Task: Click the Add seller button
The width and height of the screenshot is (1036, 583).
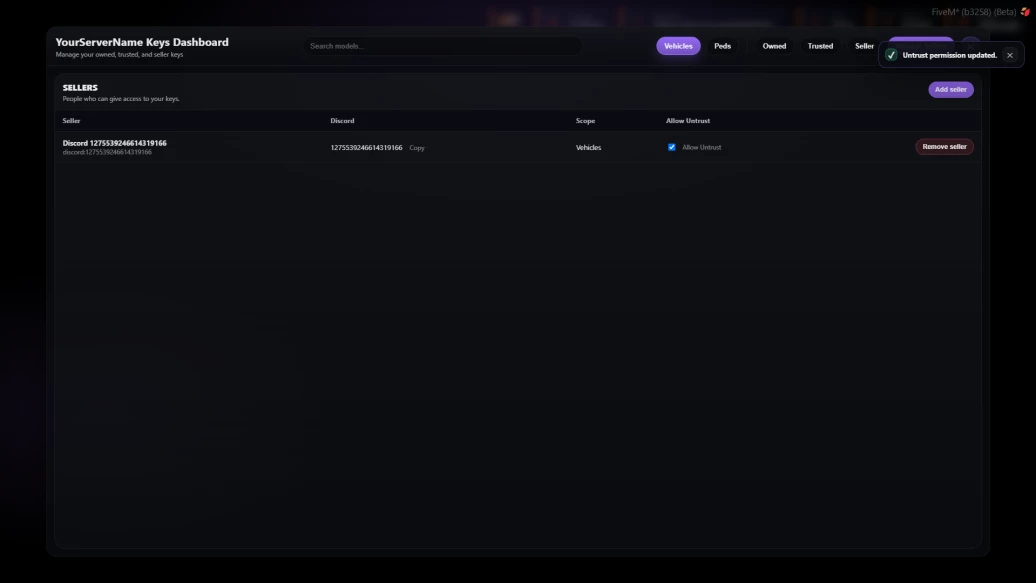Action: [950, 89]
